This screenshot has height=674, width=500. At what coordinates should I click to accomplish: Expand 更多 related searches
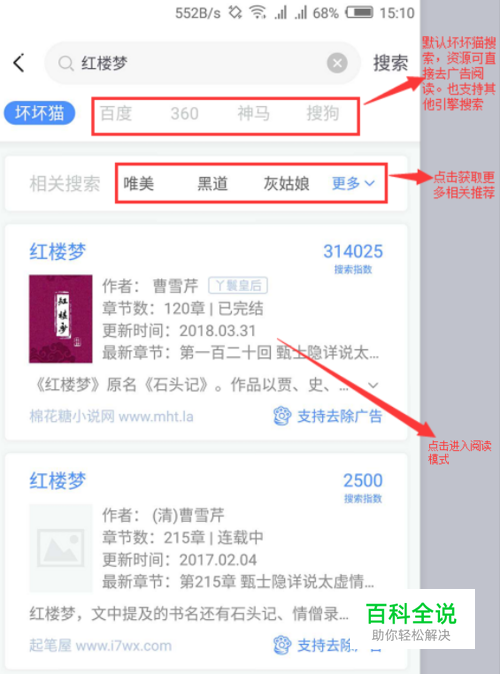[x=353, y=183]
